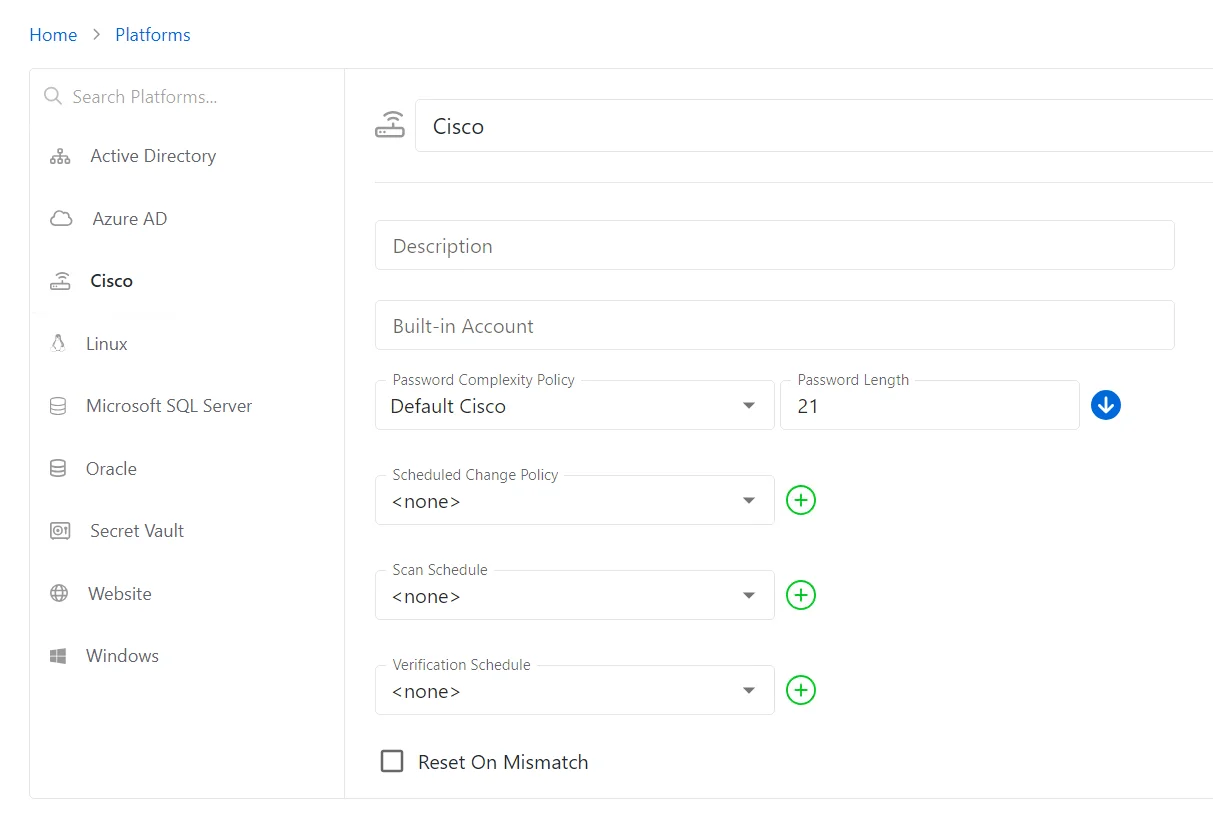The image size is (1213, 818).
Task: Click the Microsoft SQL Server database icon
Action: click(x=58, y=406)
